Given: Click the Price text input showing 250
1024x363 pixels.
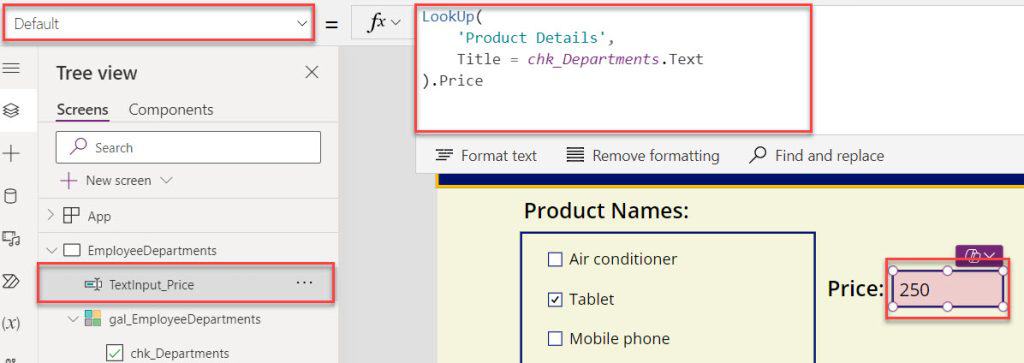Looking at the screenshot, I should [948, 289].
